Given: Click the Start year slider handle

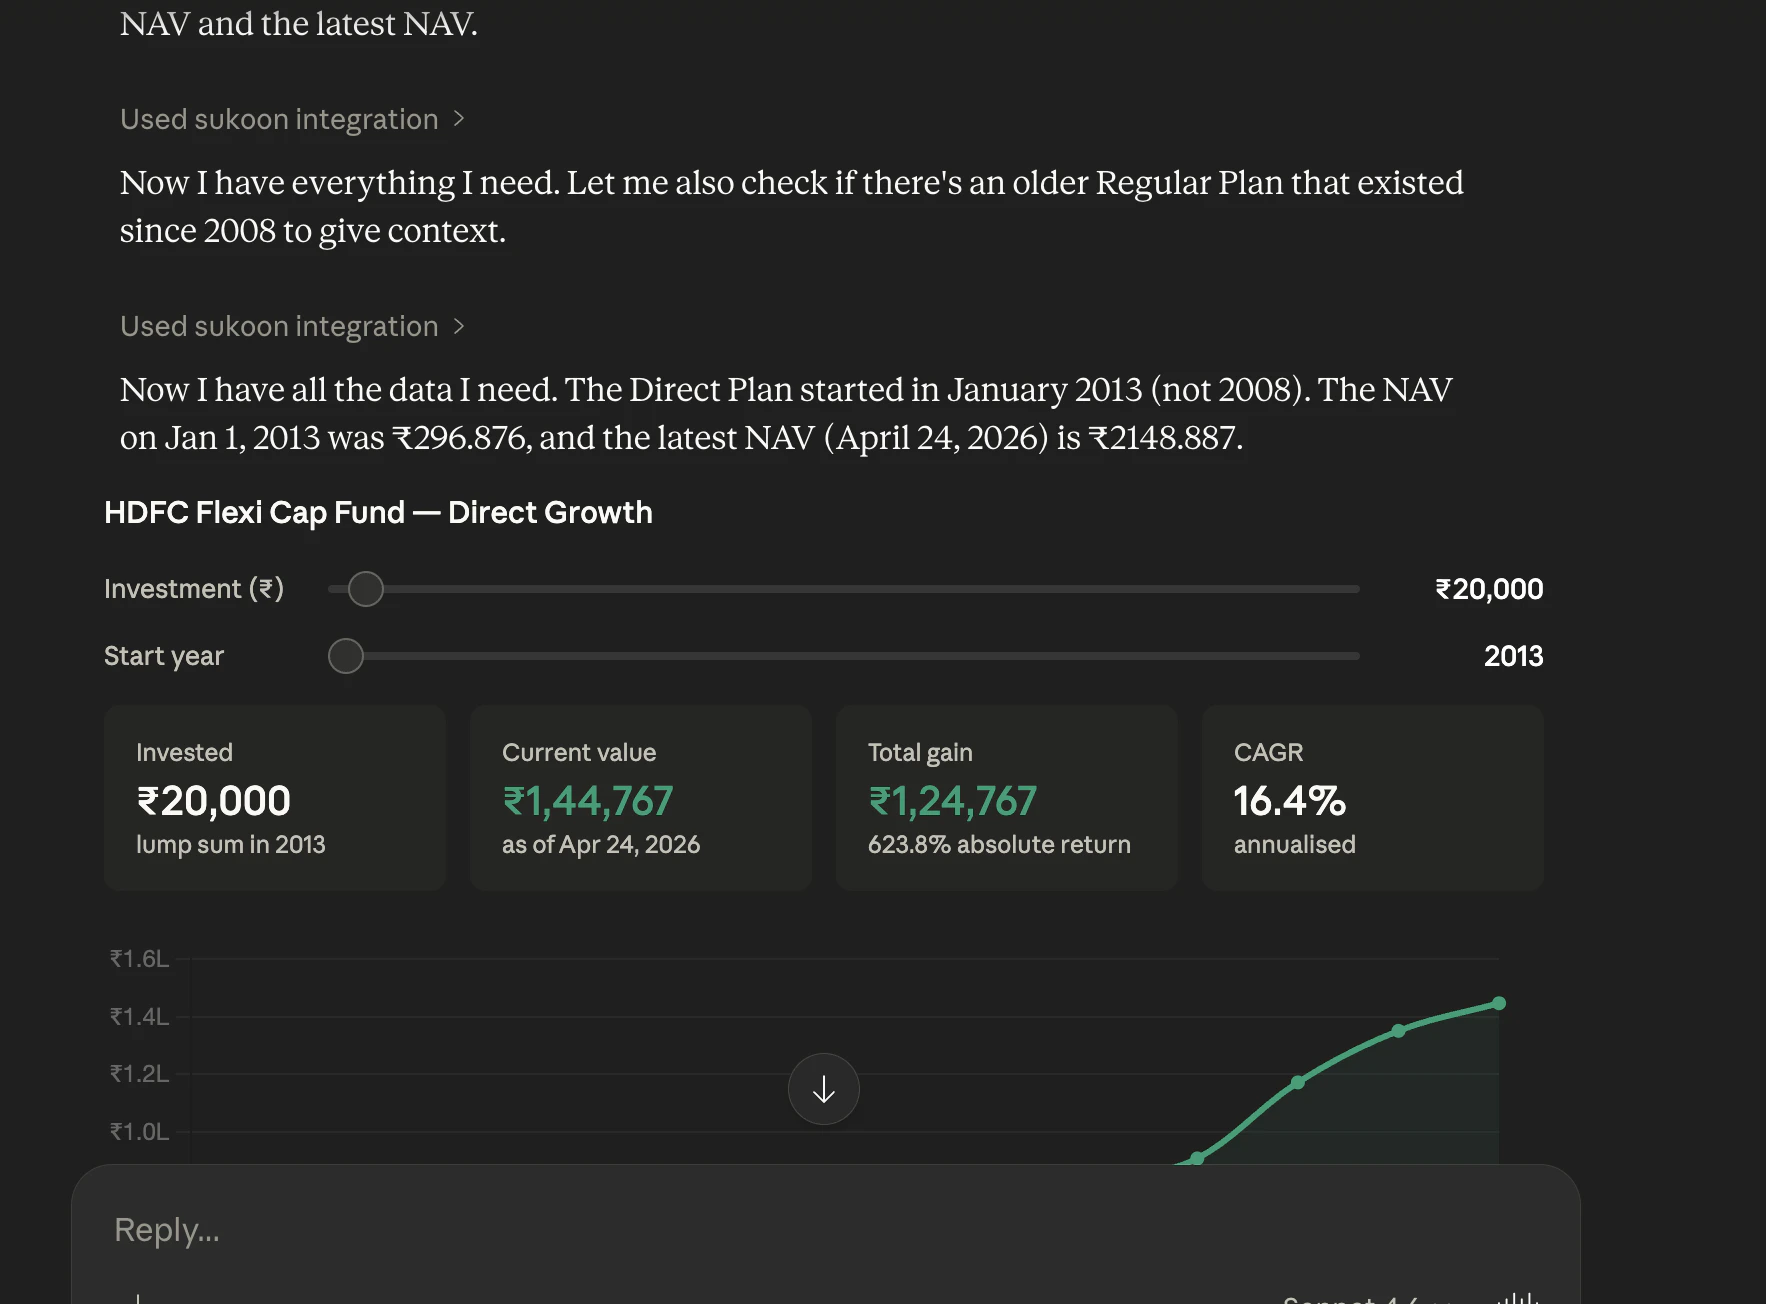Looking at the screenshot, I should pyautogui.click(x=346, y=656).
